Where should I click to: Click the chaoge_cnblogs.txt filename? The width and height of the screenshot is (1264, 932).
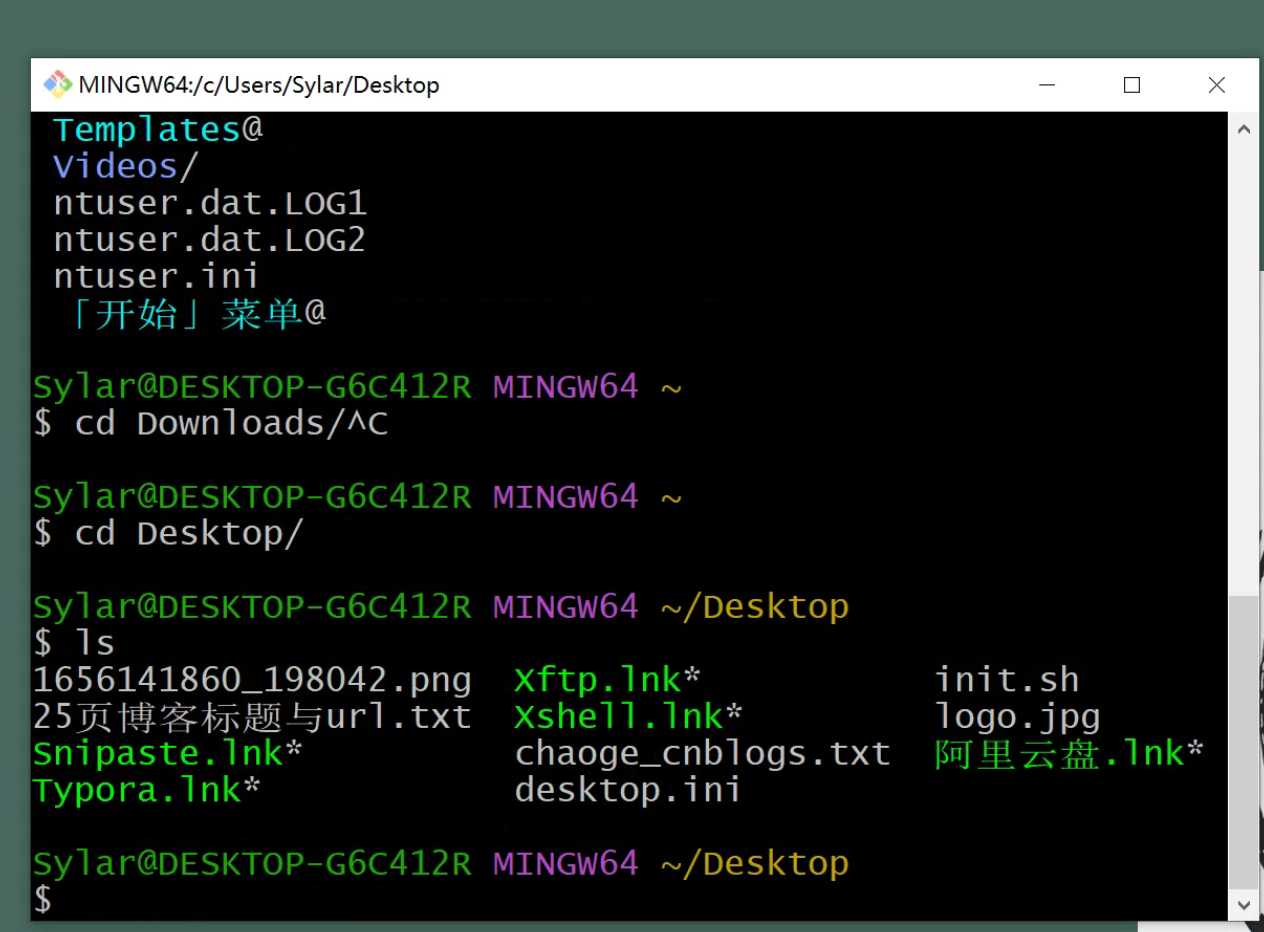tap(702, 753)
